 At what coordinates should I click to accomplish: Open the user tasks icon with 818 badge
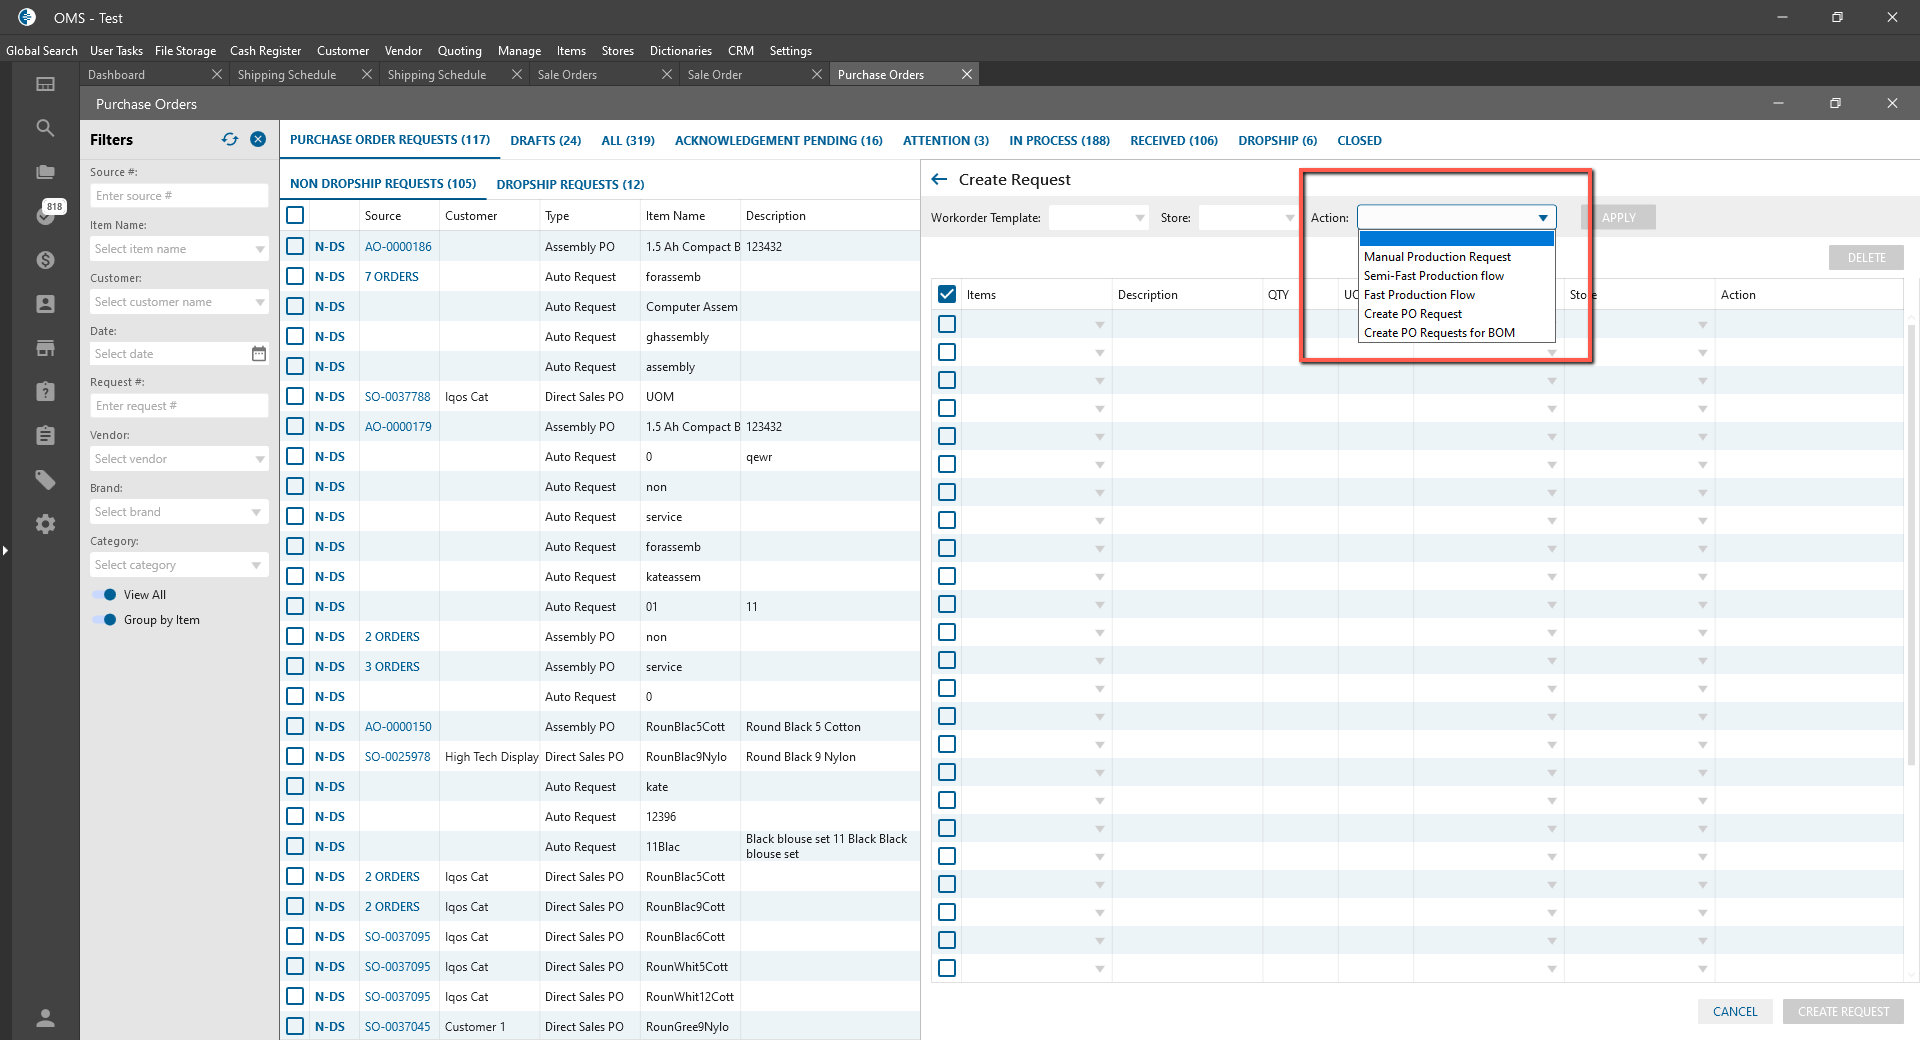tap(45, 215)
